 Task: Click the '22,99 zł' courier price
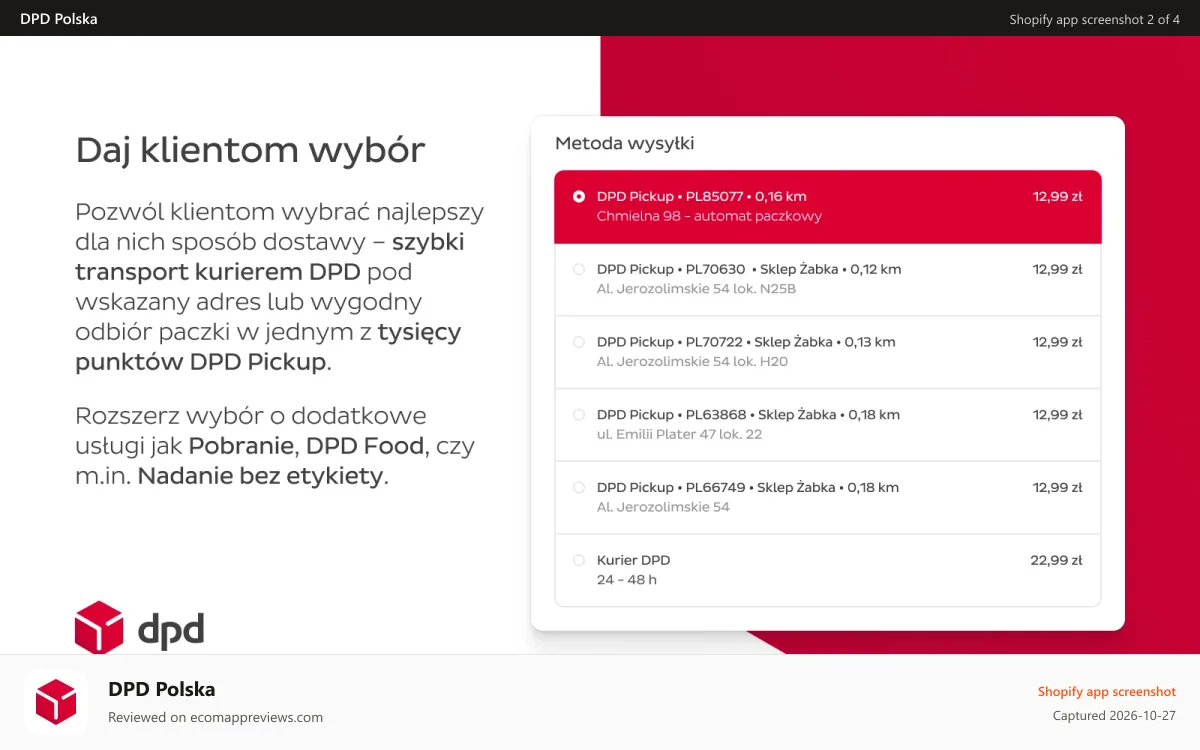point(1056,561)
